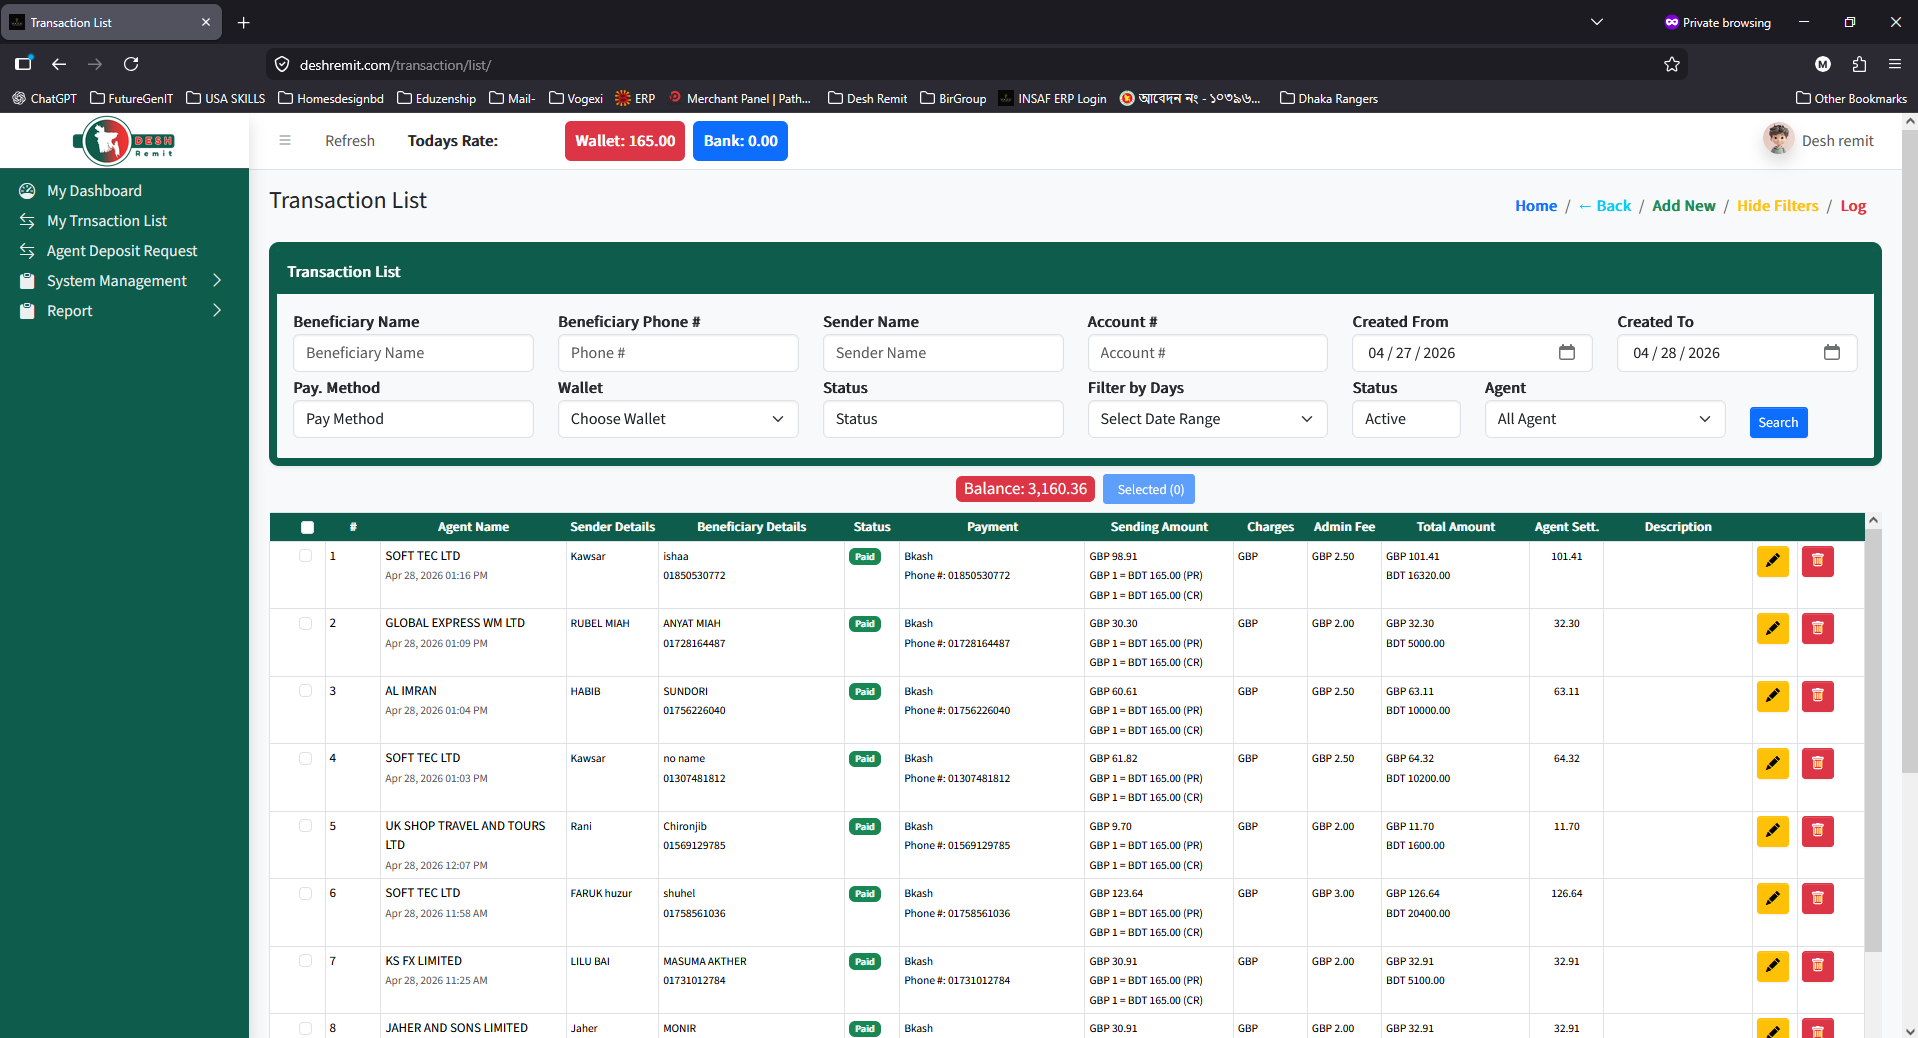The width and height of the screenshot is (1918, 1038).
Task: Toggle the sidebar hamburger menu
Action: point(285,141)
